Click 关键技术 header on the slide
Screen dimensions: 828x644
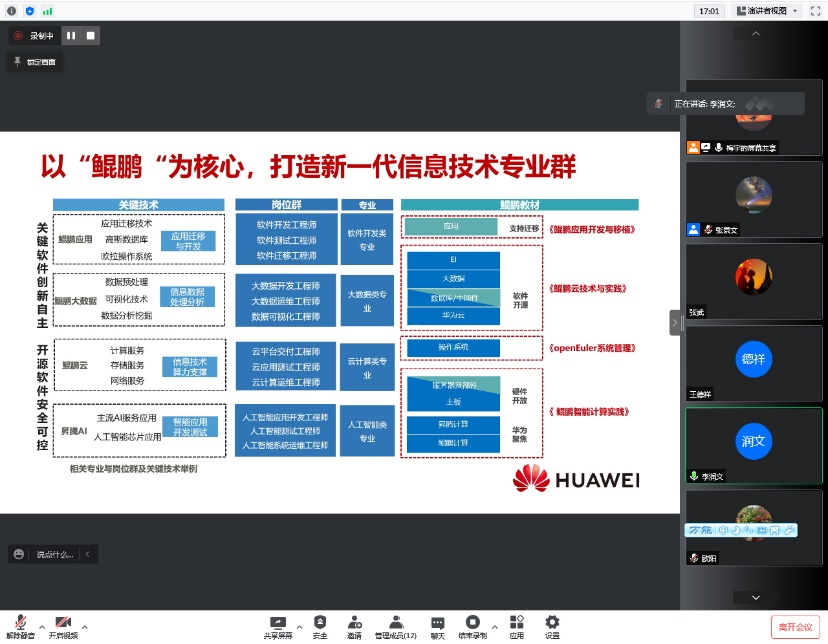(x=138, y=205)
